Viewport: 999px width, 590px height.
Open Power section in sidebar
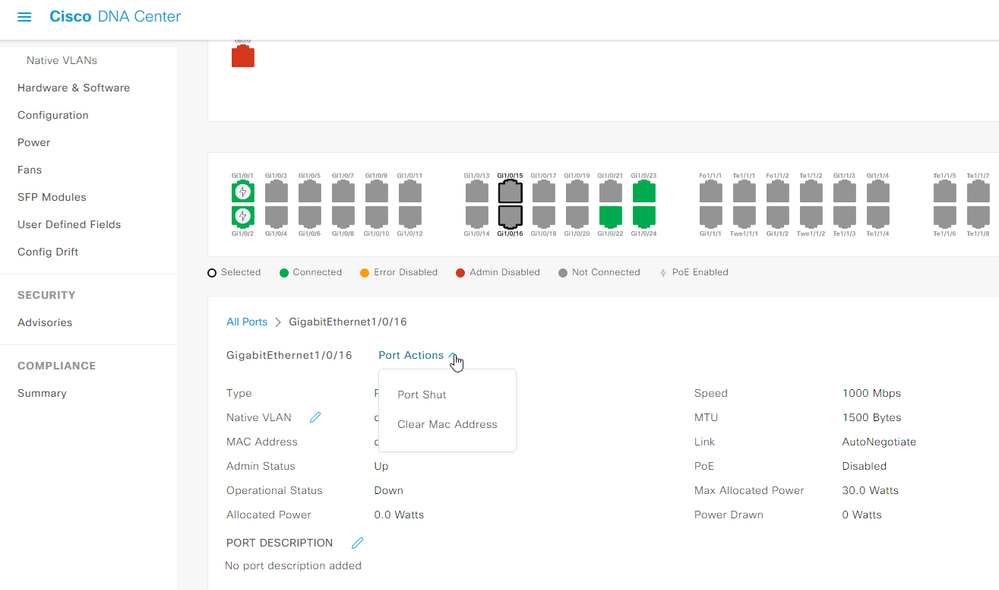[34, 143]
